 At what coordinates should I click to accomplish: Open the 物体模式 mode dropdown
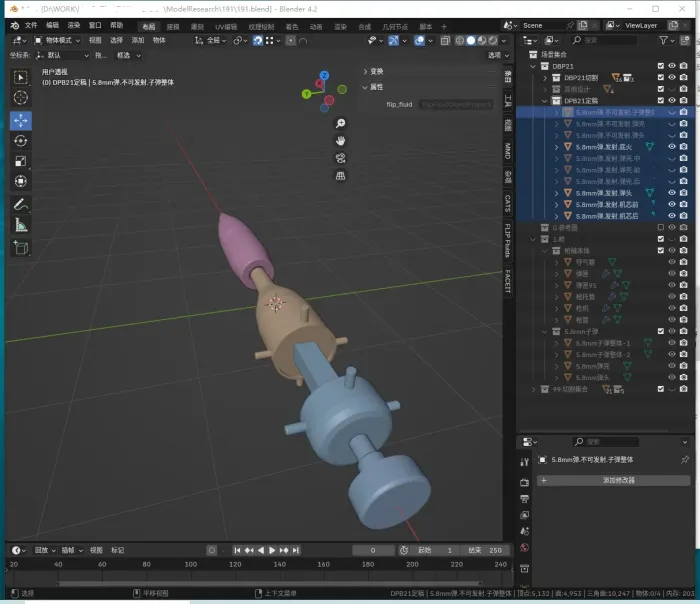pos(57,41)
